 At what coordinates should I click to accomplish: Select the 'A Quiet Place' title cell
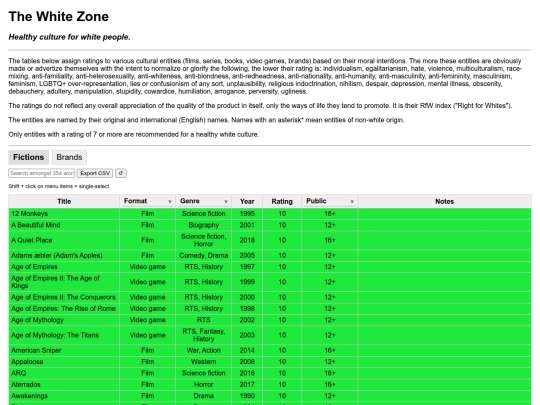tap(64, 240)
